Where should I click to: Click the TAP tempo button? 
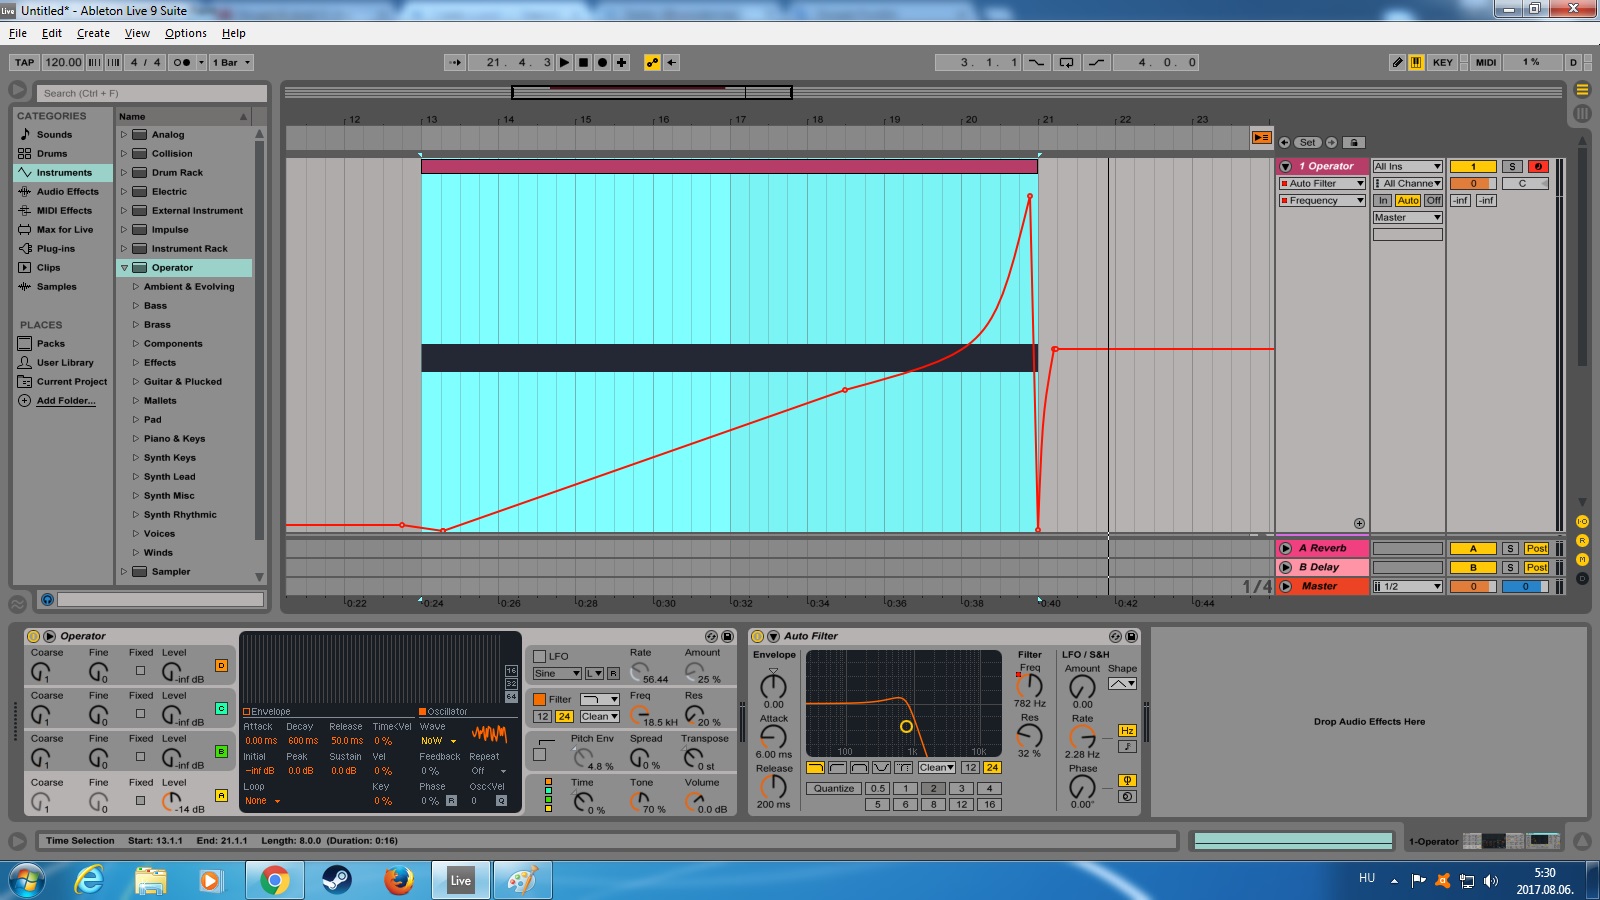(x=25, y=62)
